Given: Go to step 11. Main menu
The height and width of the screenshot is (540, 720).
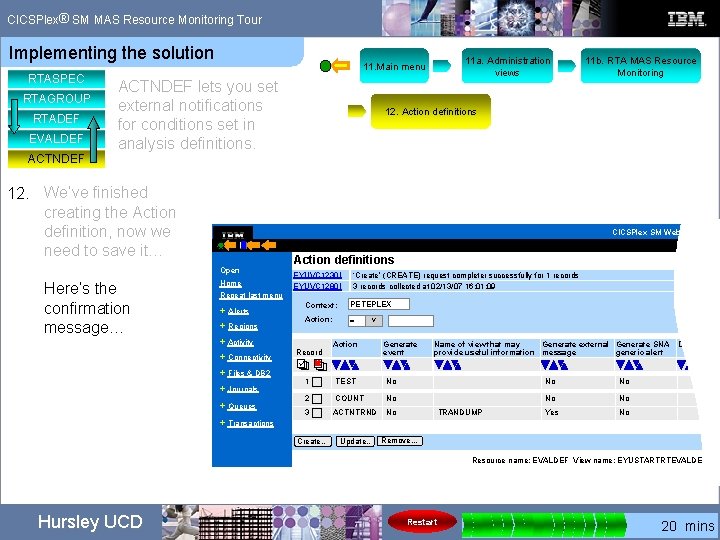Looking at the screenshot, I should (394, 66).
